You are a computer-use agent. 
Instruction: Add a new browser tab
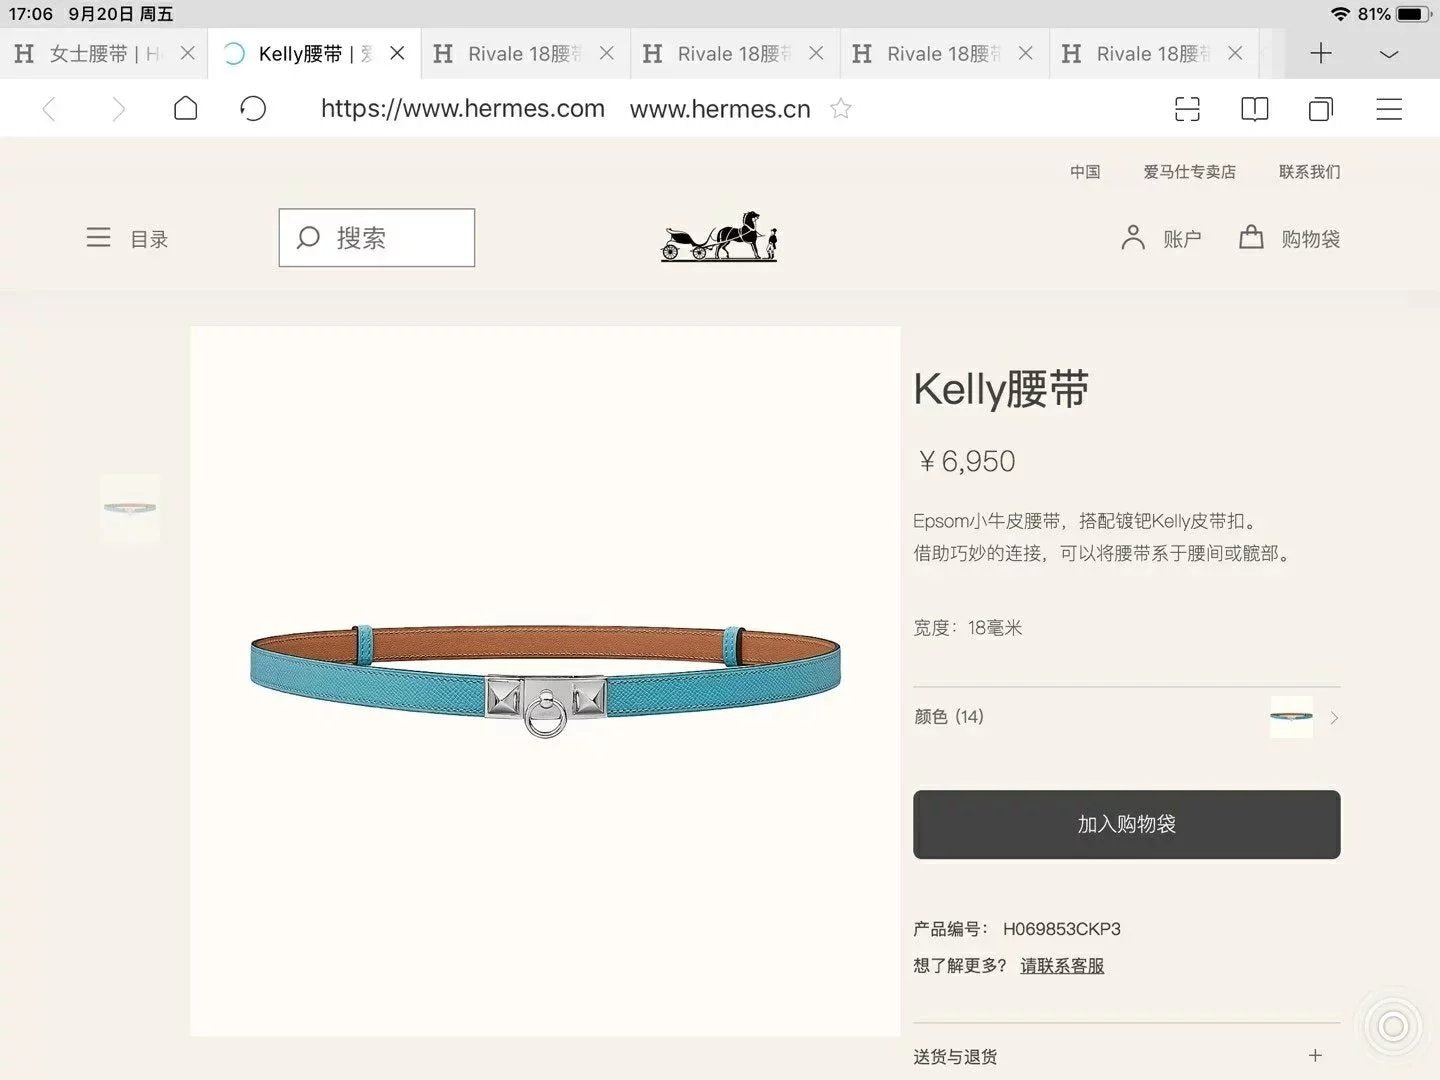(x=1321, y=53)
